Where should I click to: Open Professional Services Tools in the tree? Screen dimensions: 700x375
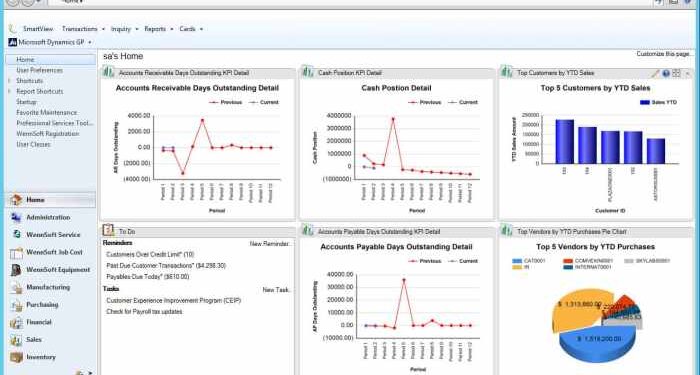click(x=55, y=123)
